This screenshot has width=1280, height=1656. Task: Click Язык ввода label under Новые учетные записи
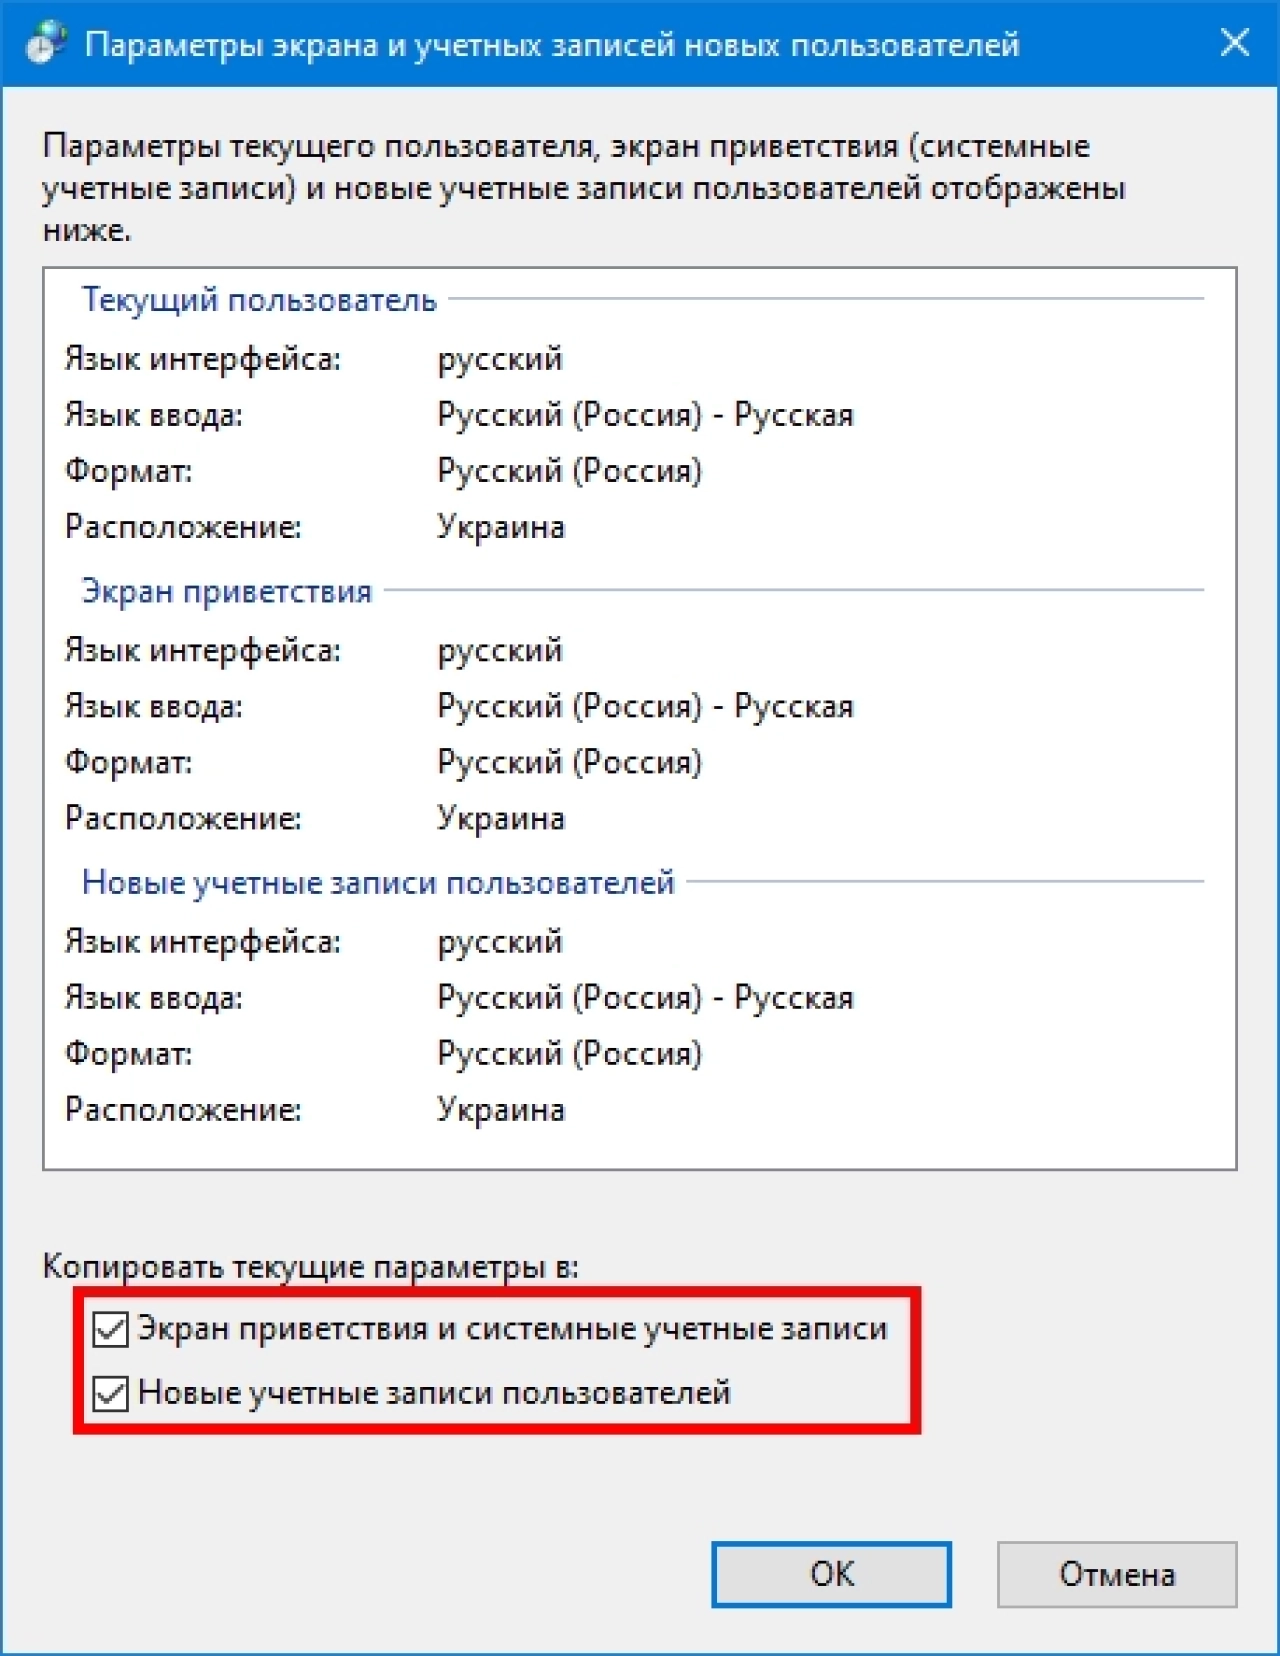(154, 998)
